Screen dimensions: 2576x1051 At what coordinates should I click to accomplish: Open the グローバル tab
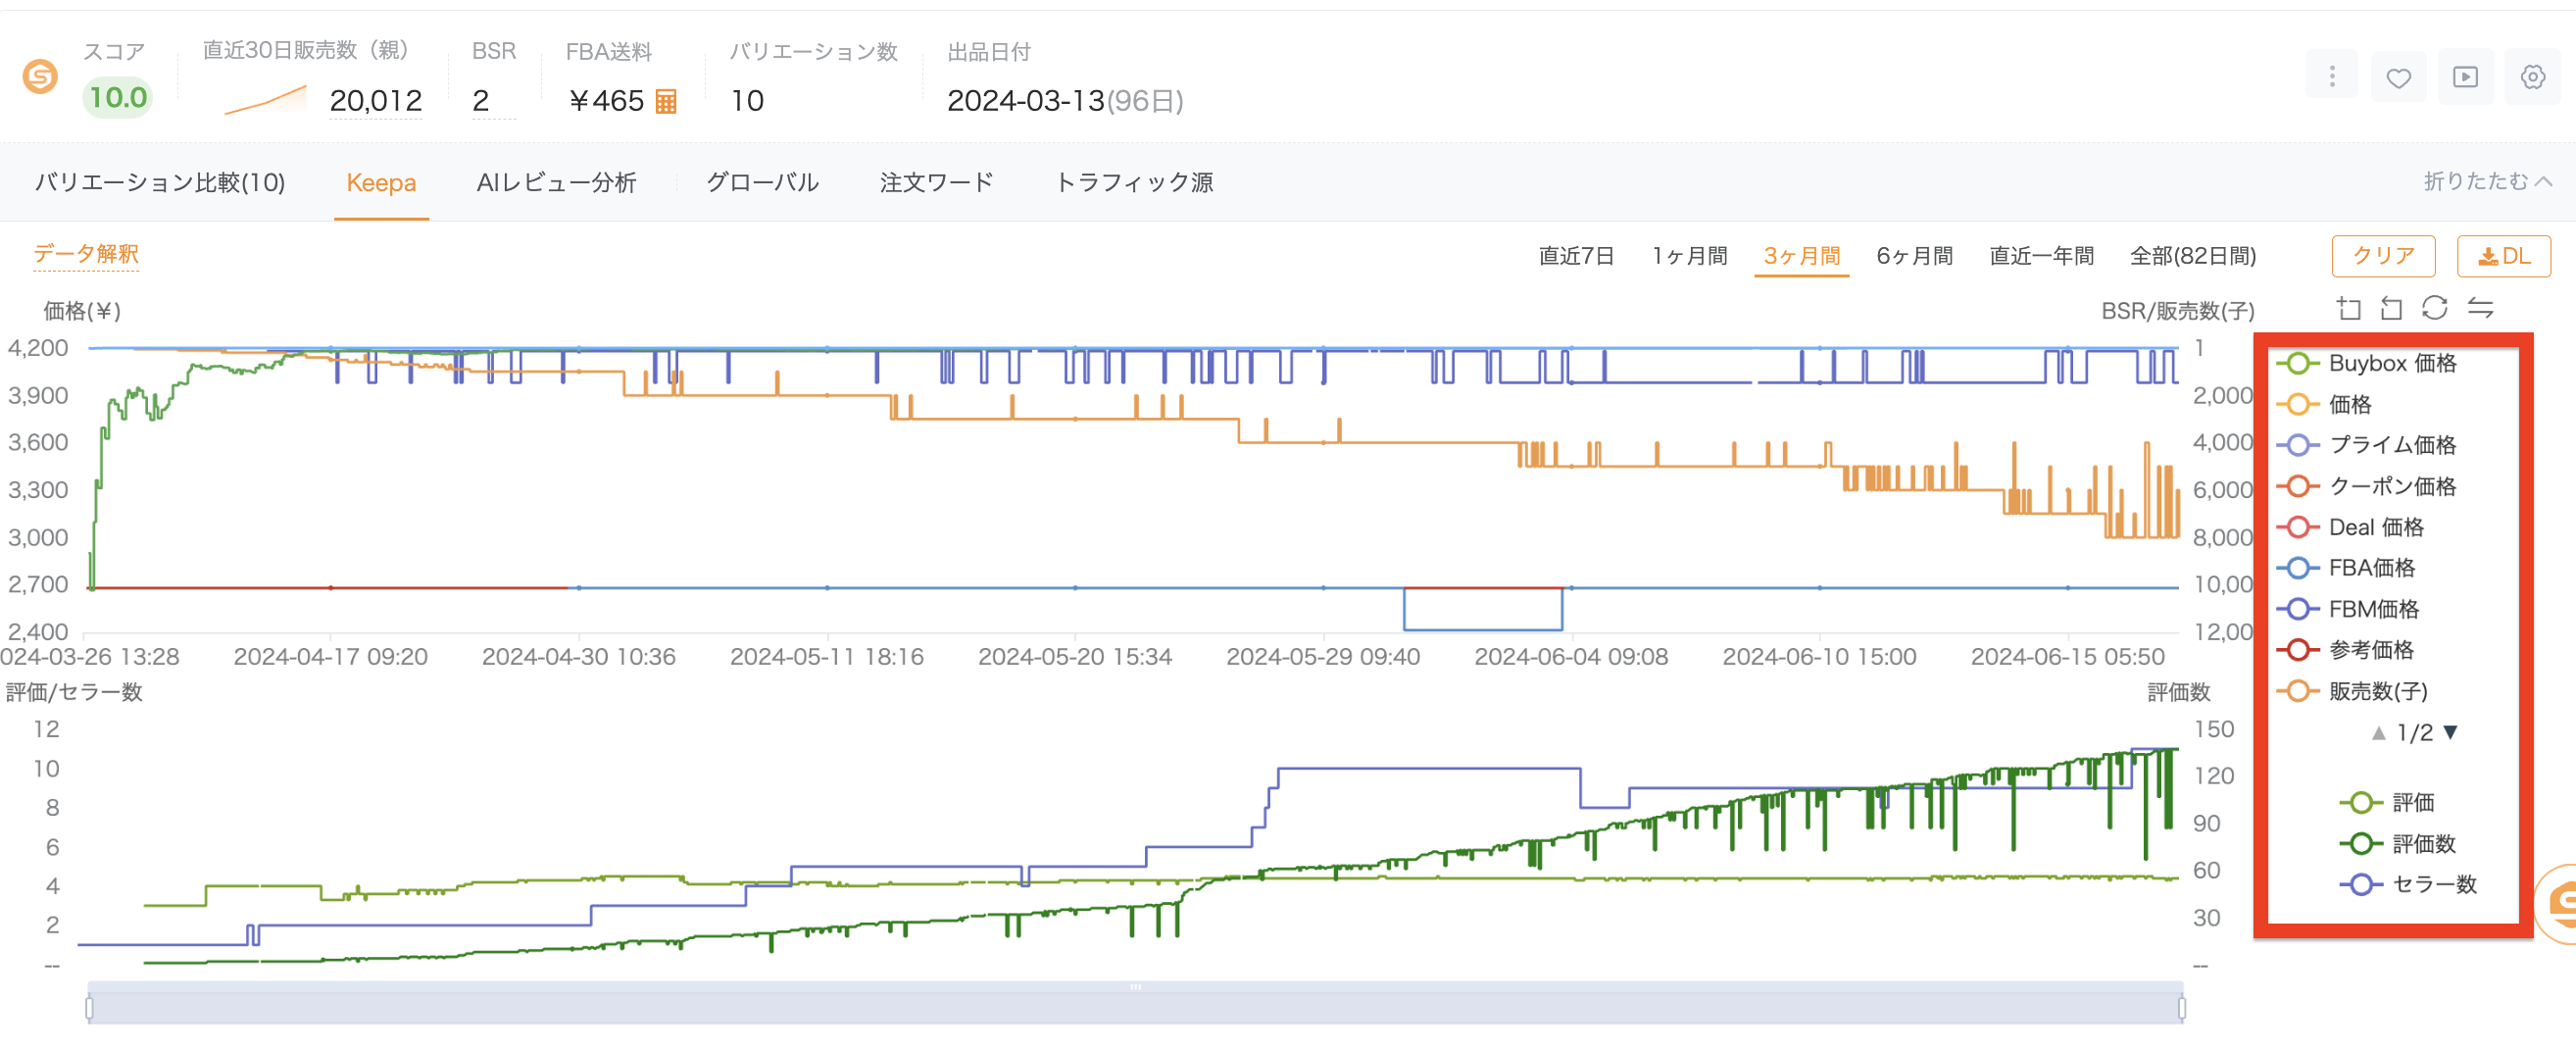point(763,182)
